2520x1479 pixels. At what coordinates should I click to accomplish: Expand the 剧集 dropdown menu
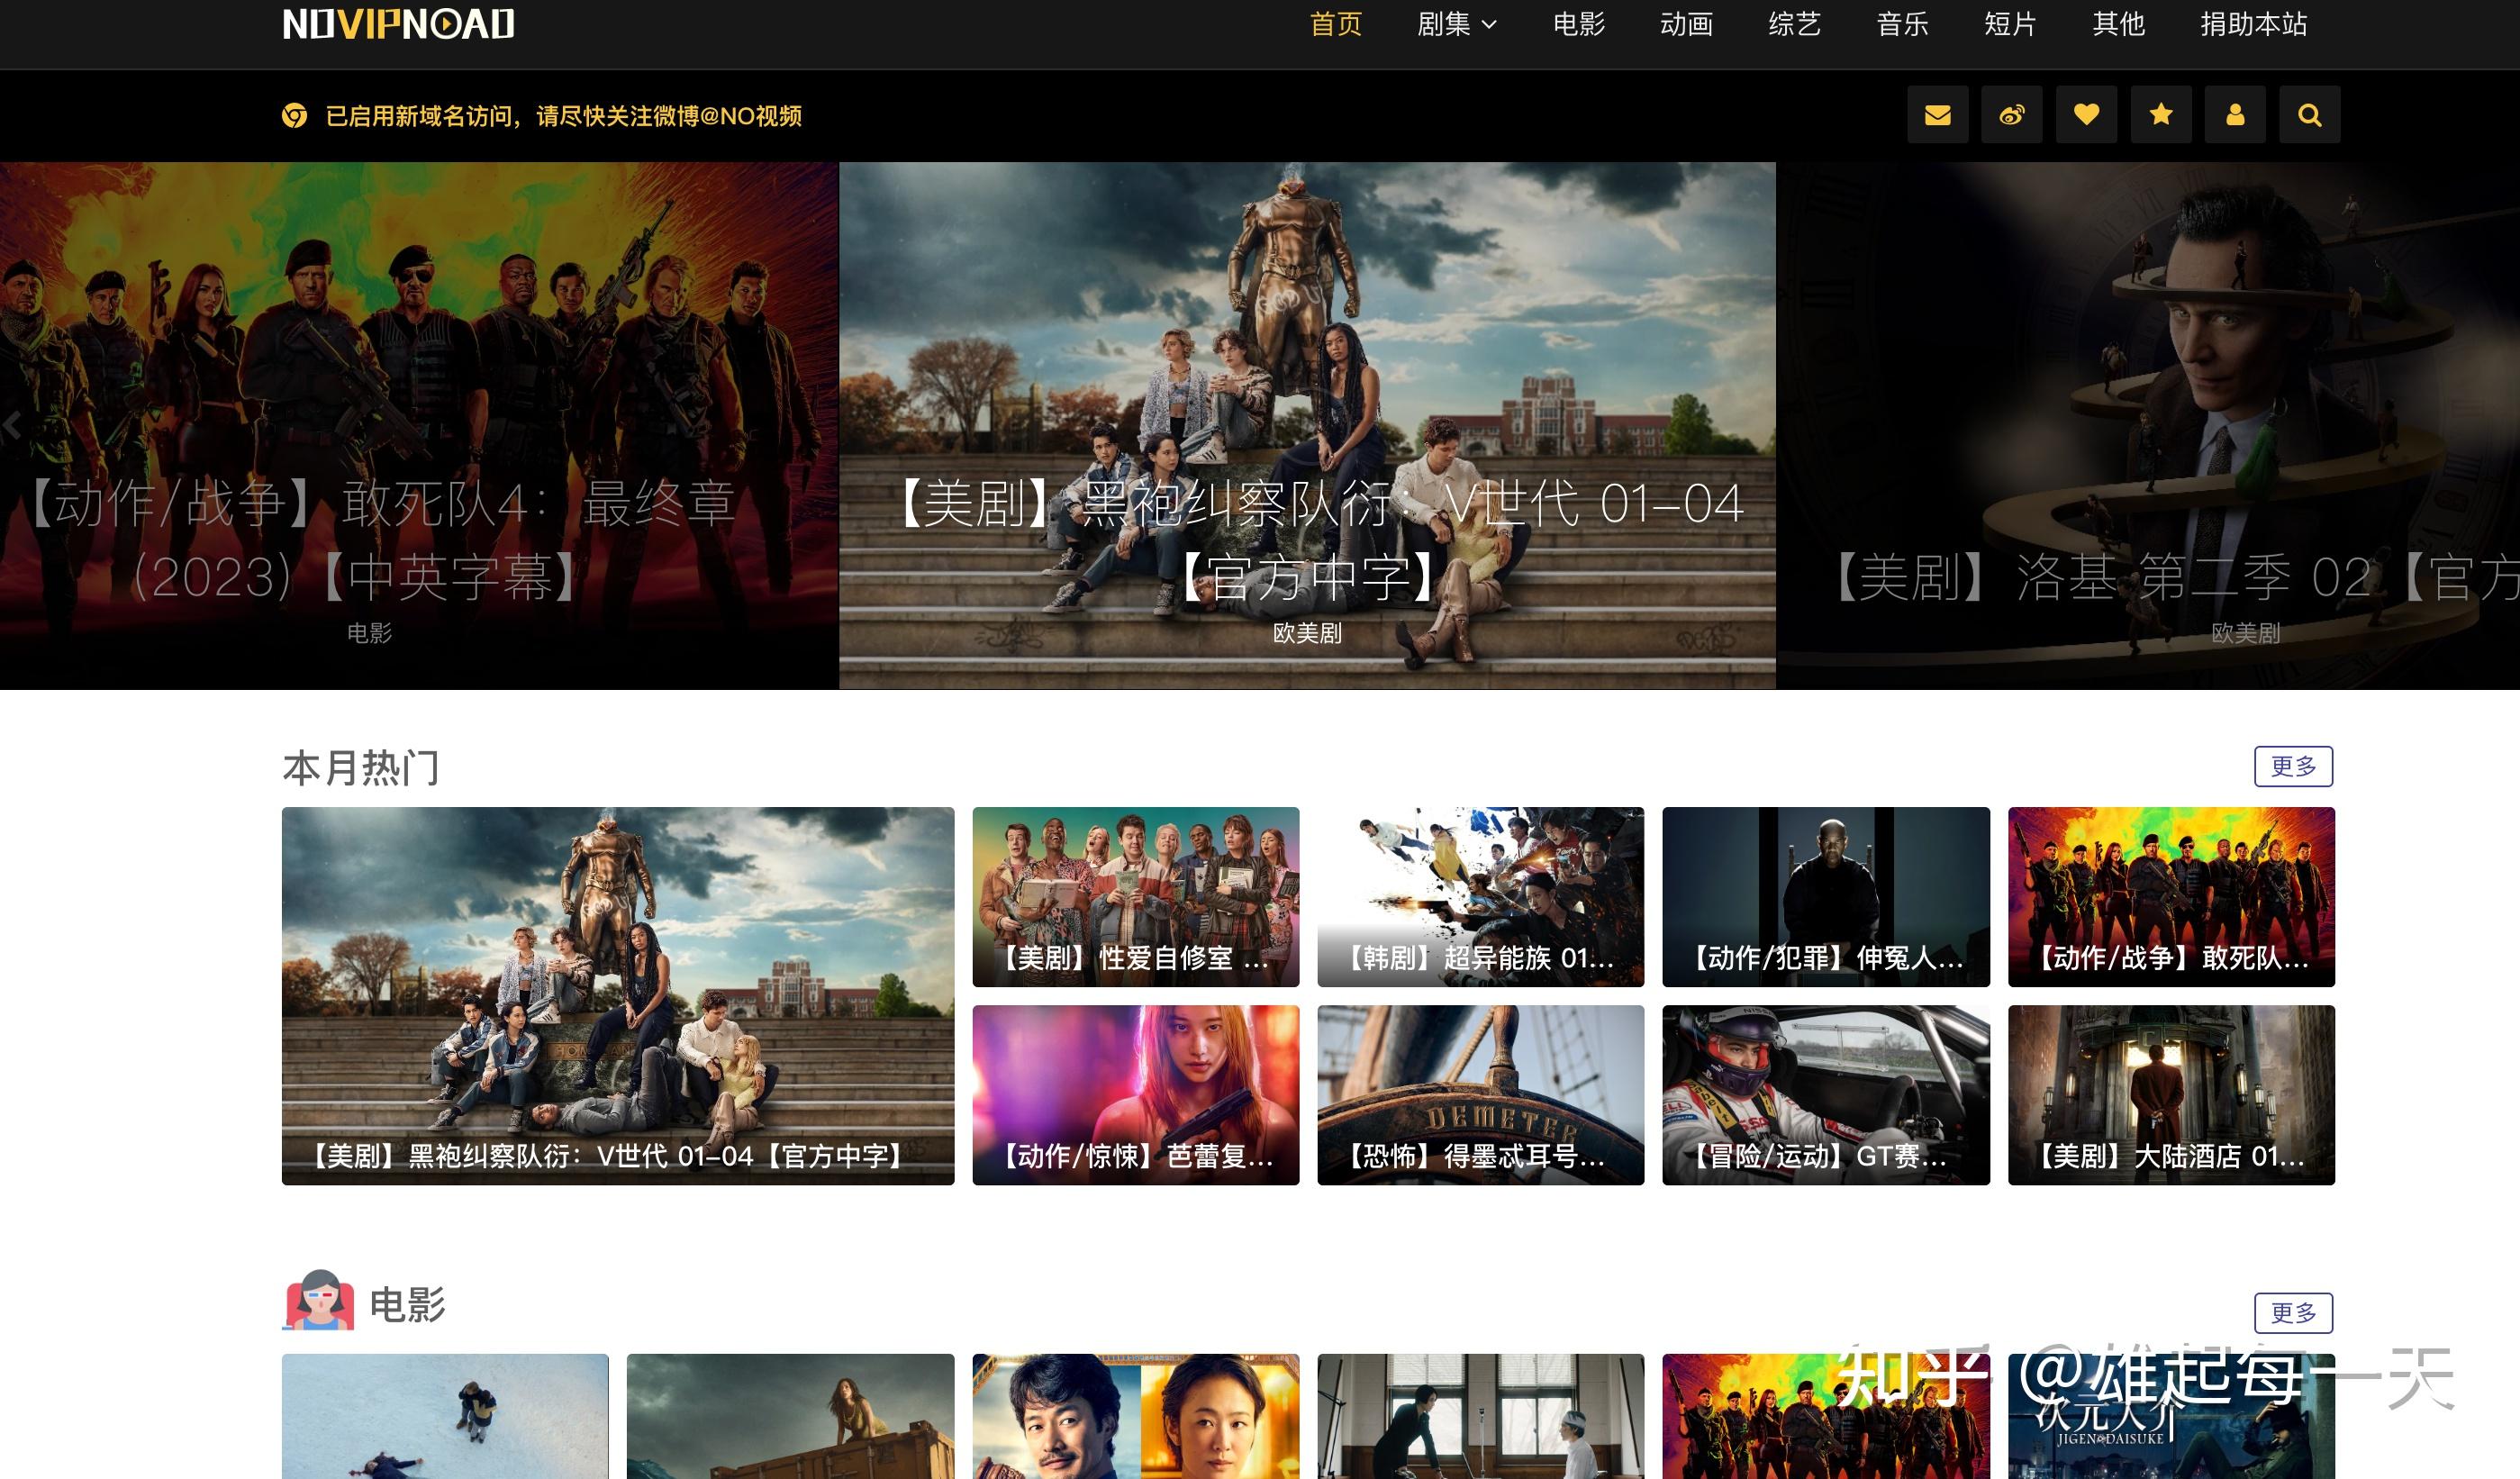pos(1457,24)
